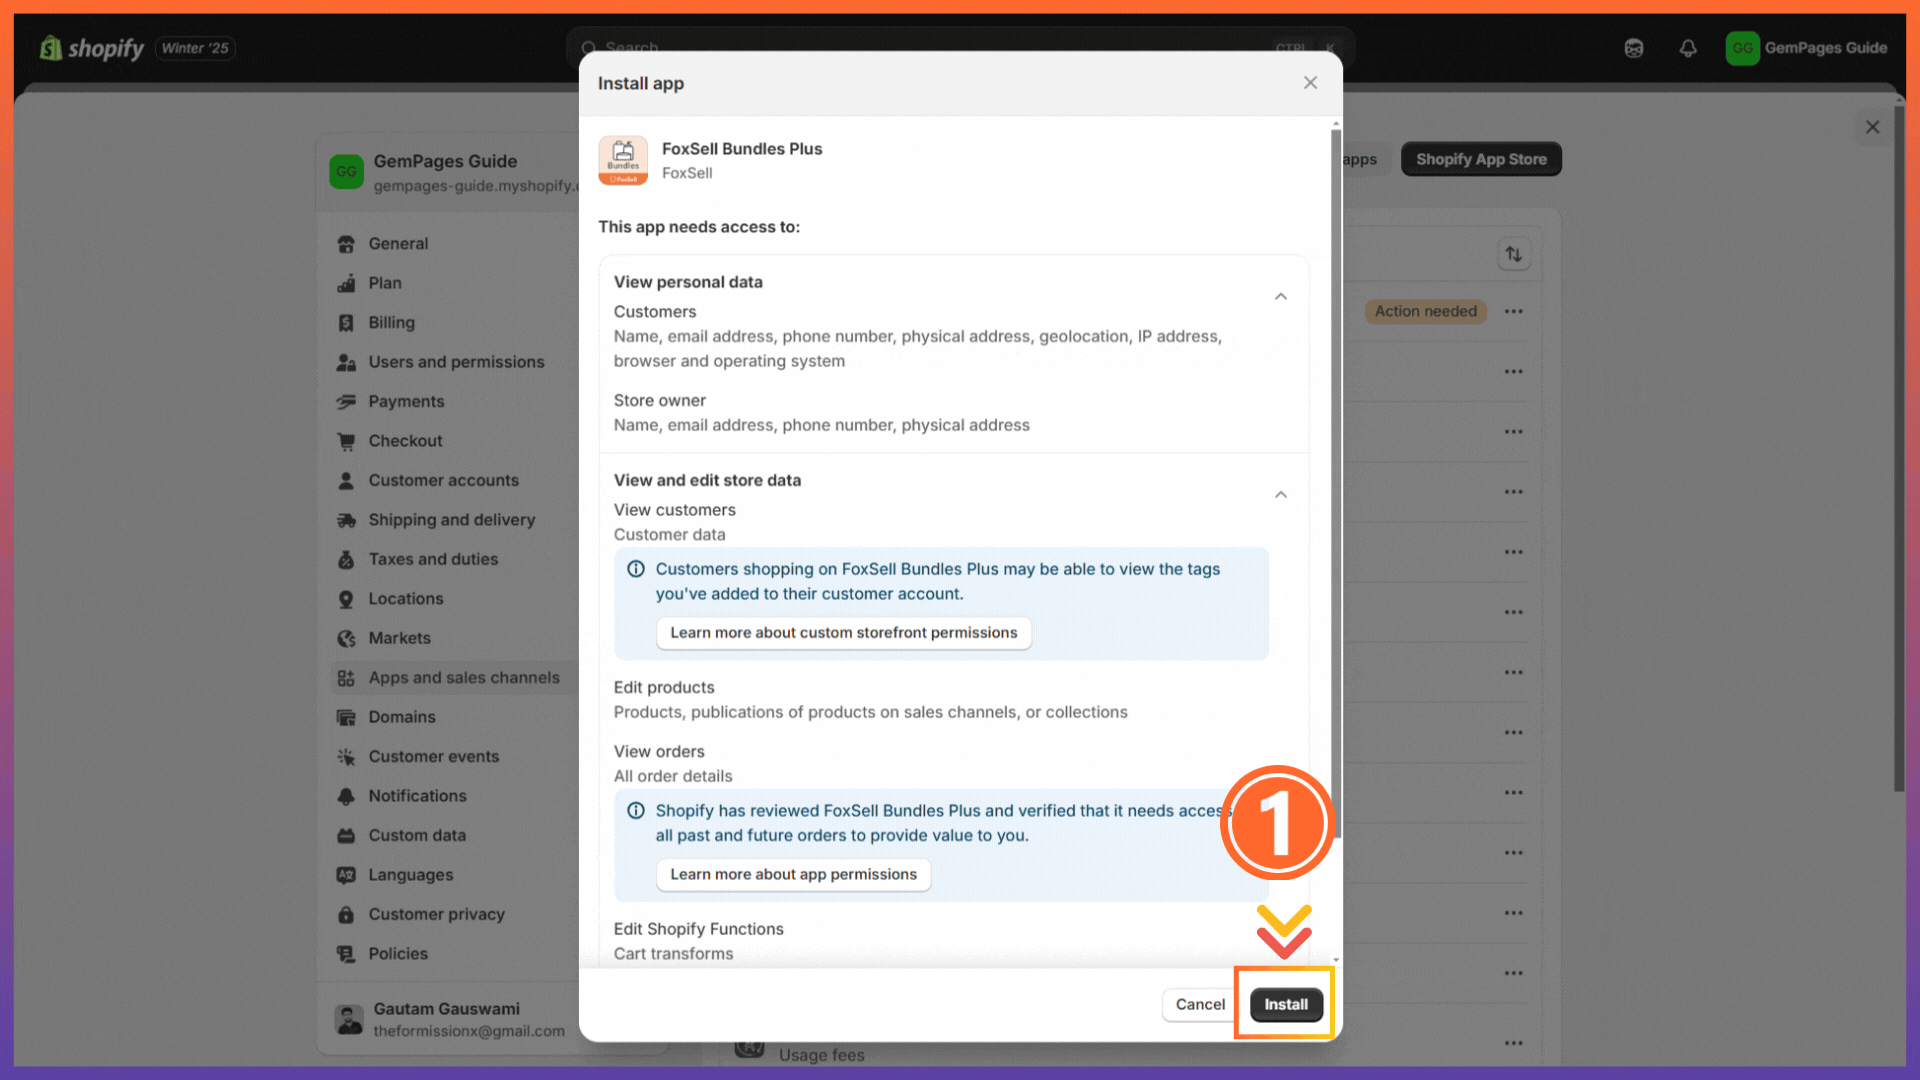Close the Install app dialog

tap(1310, 83)
